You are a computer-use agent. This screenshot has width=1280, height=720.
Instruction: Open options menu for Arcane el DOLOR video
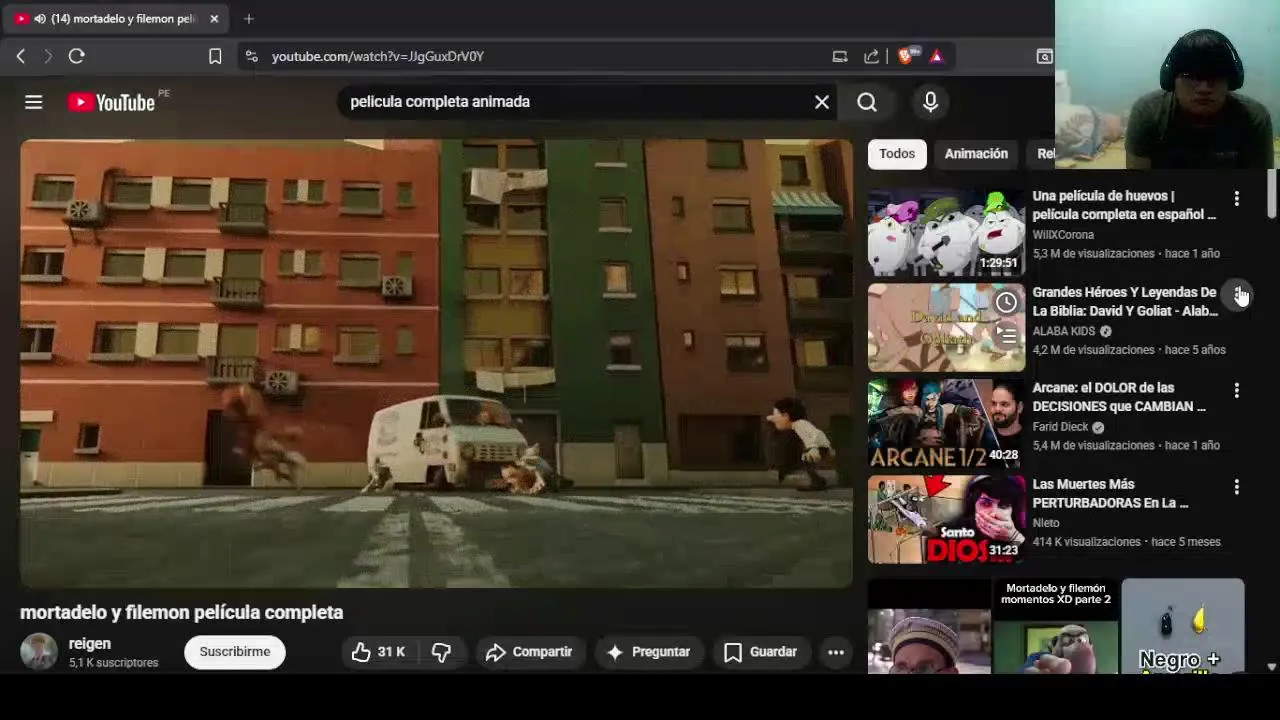click(1237, 390)
